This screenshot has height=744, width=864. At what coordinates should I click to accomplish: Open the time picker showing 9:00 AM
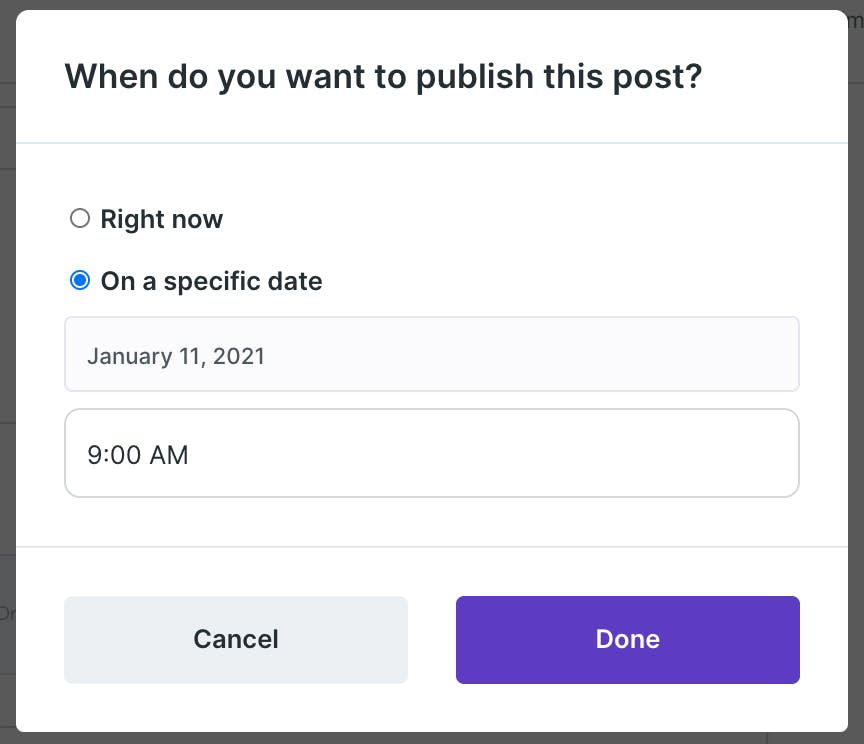point(432,453)
